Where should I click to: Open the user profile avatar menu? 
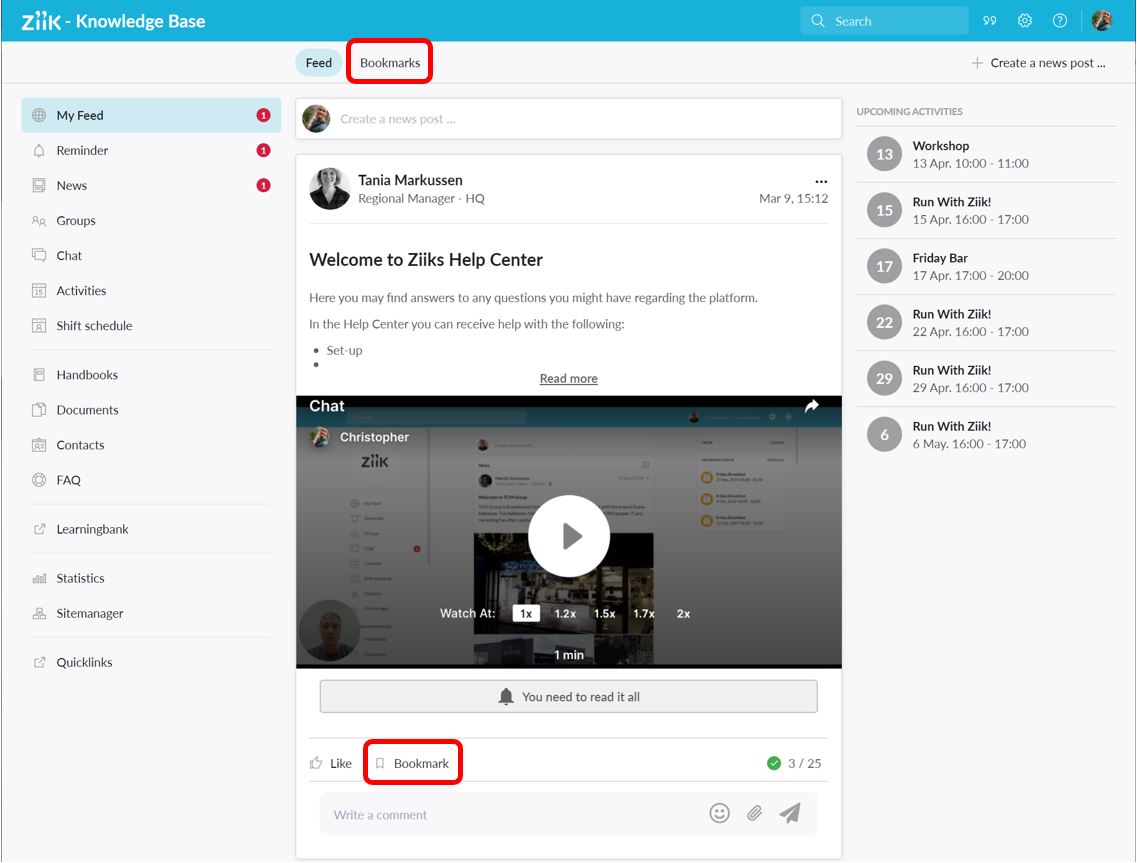(1102, 21)
